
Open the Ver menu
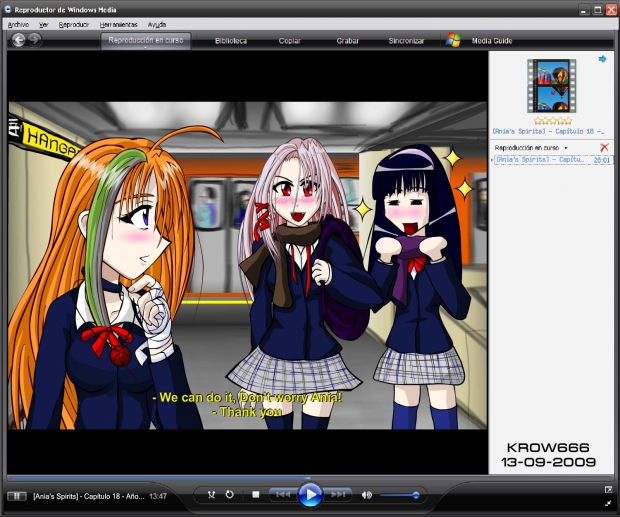43,25
